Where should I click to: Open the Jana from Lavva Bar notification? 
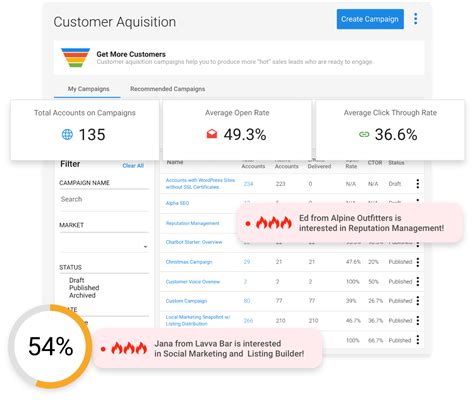coord(207,348)
